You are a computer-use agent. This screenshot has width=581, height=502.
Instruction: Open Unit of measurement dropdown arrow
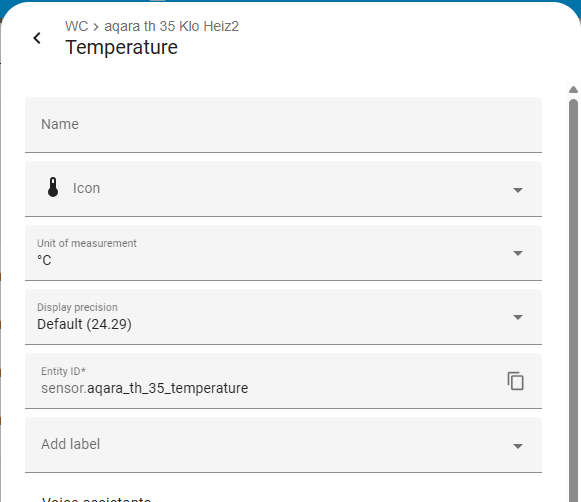point(518,253)
